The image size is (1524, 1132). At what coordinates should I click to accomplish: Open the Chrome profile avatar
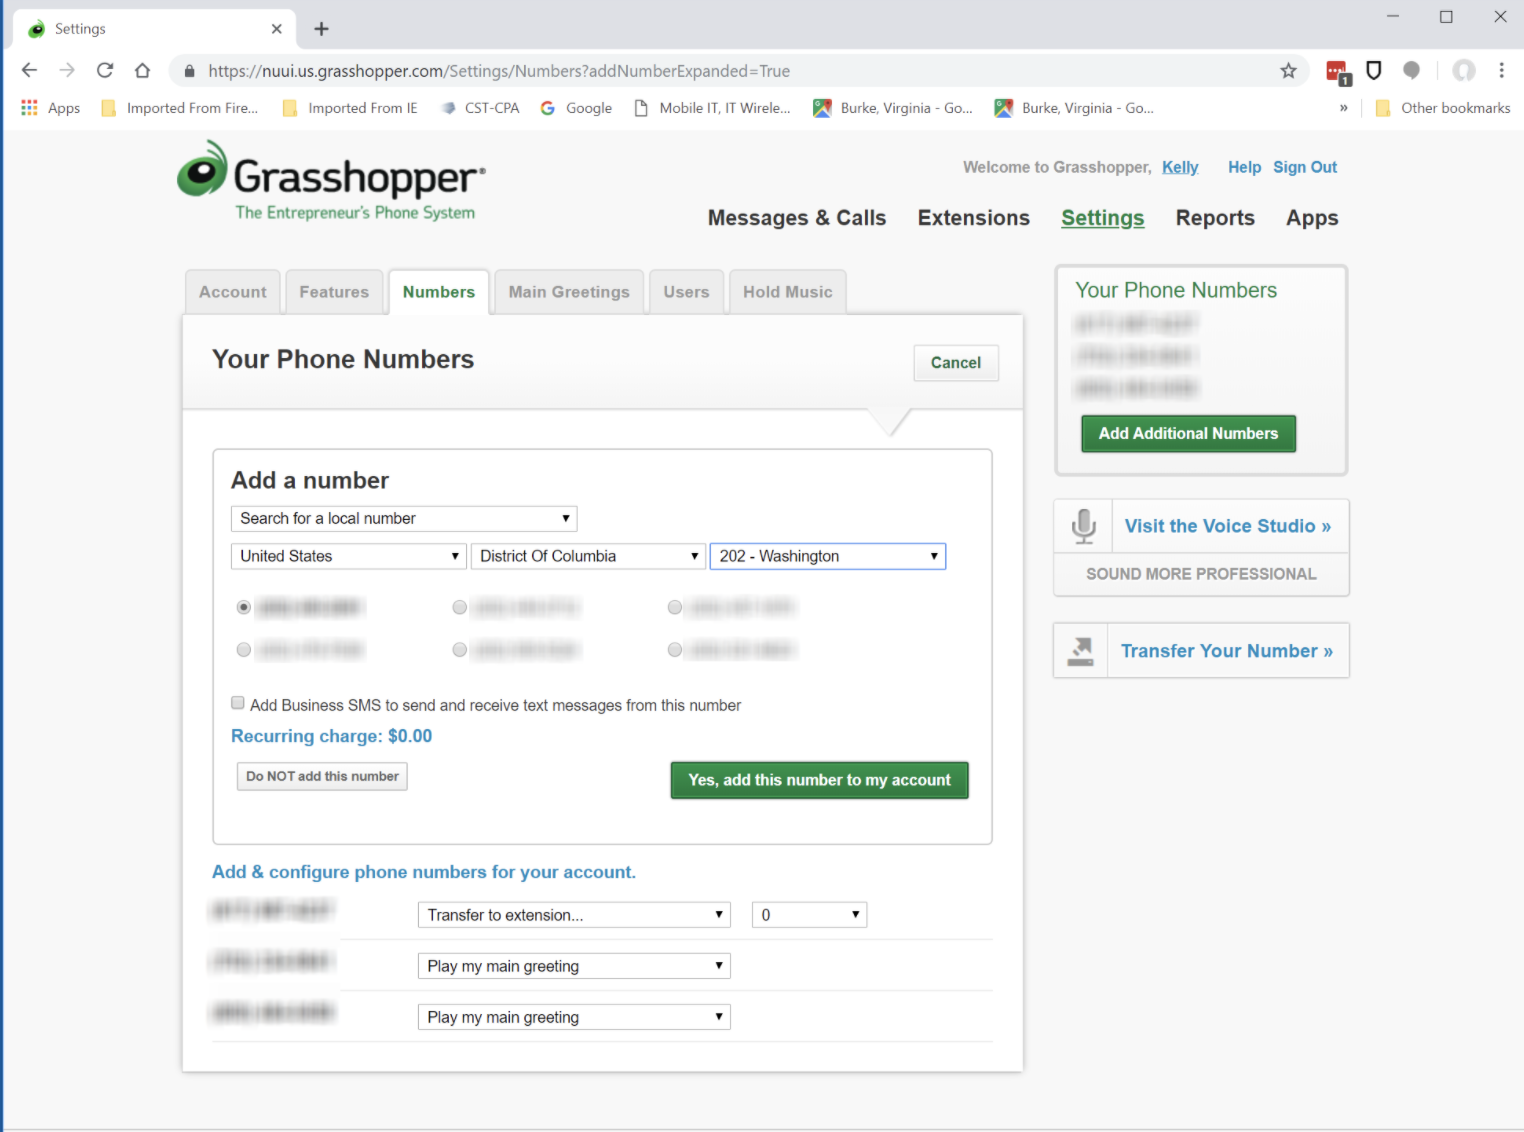pyautogui.click(x=1464, y=70)
